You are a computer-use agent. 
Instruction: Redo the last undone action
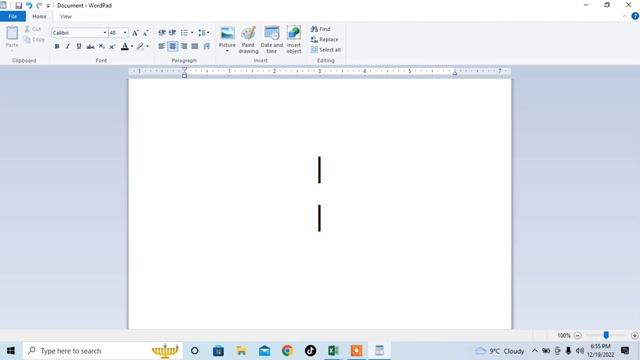coord(39,5)
